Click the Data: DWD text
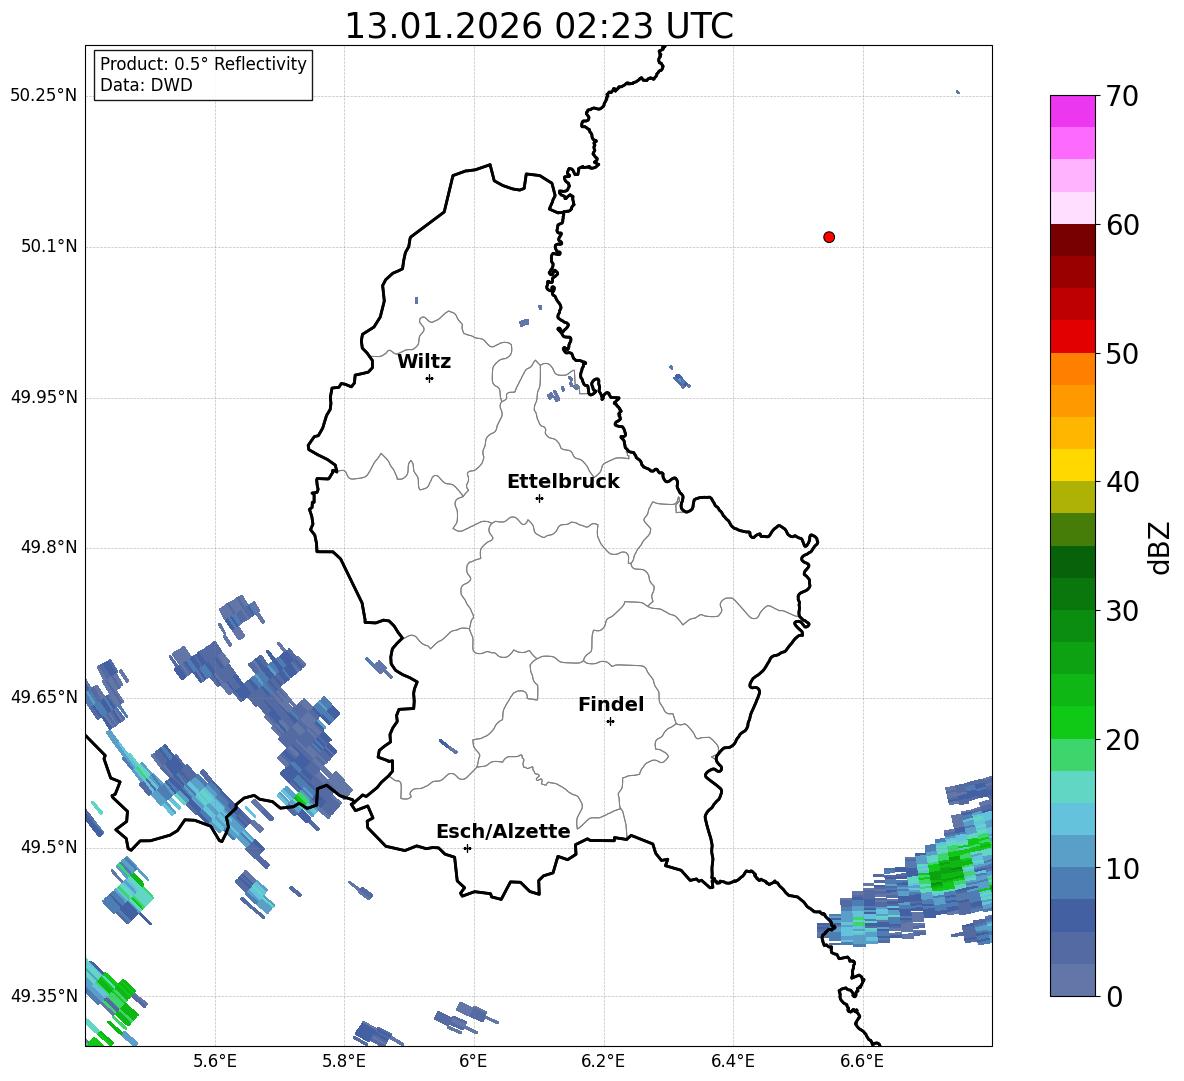The height and width of the screenshot is (1081, 1184). [x=146, y=85]
